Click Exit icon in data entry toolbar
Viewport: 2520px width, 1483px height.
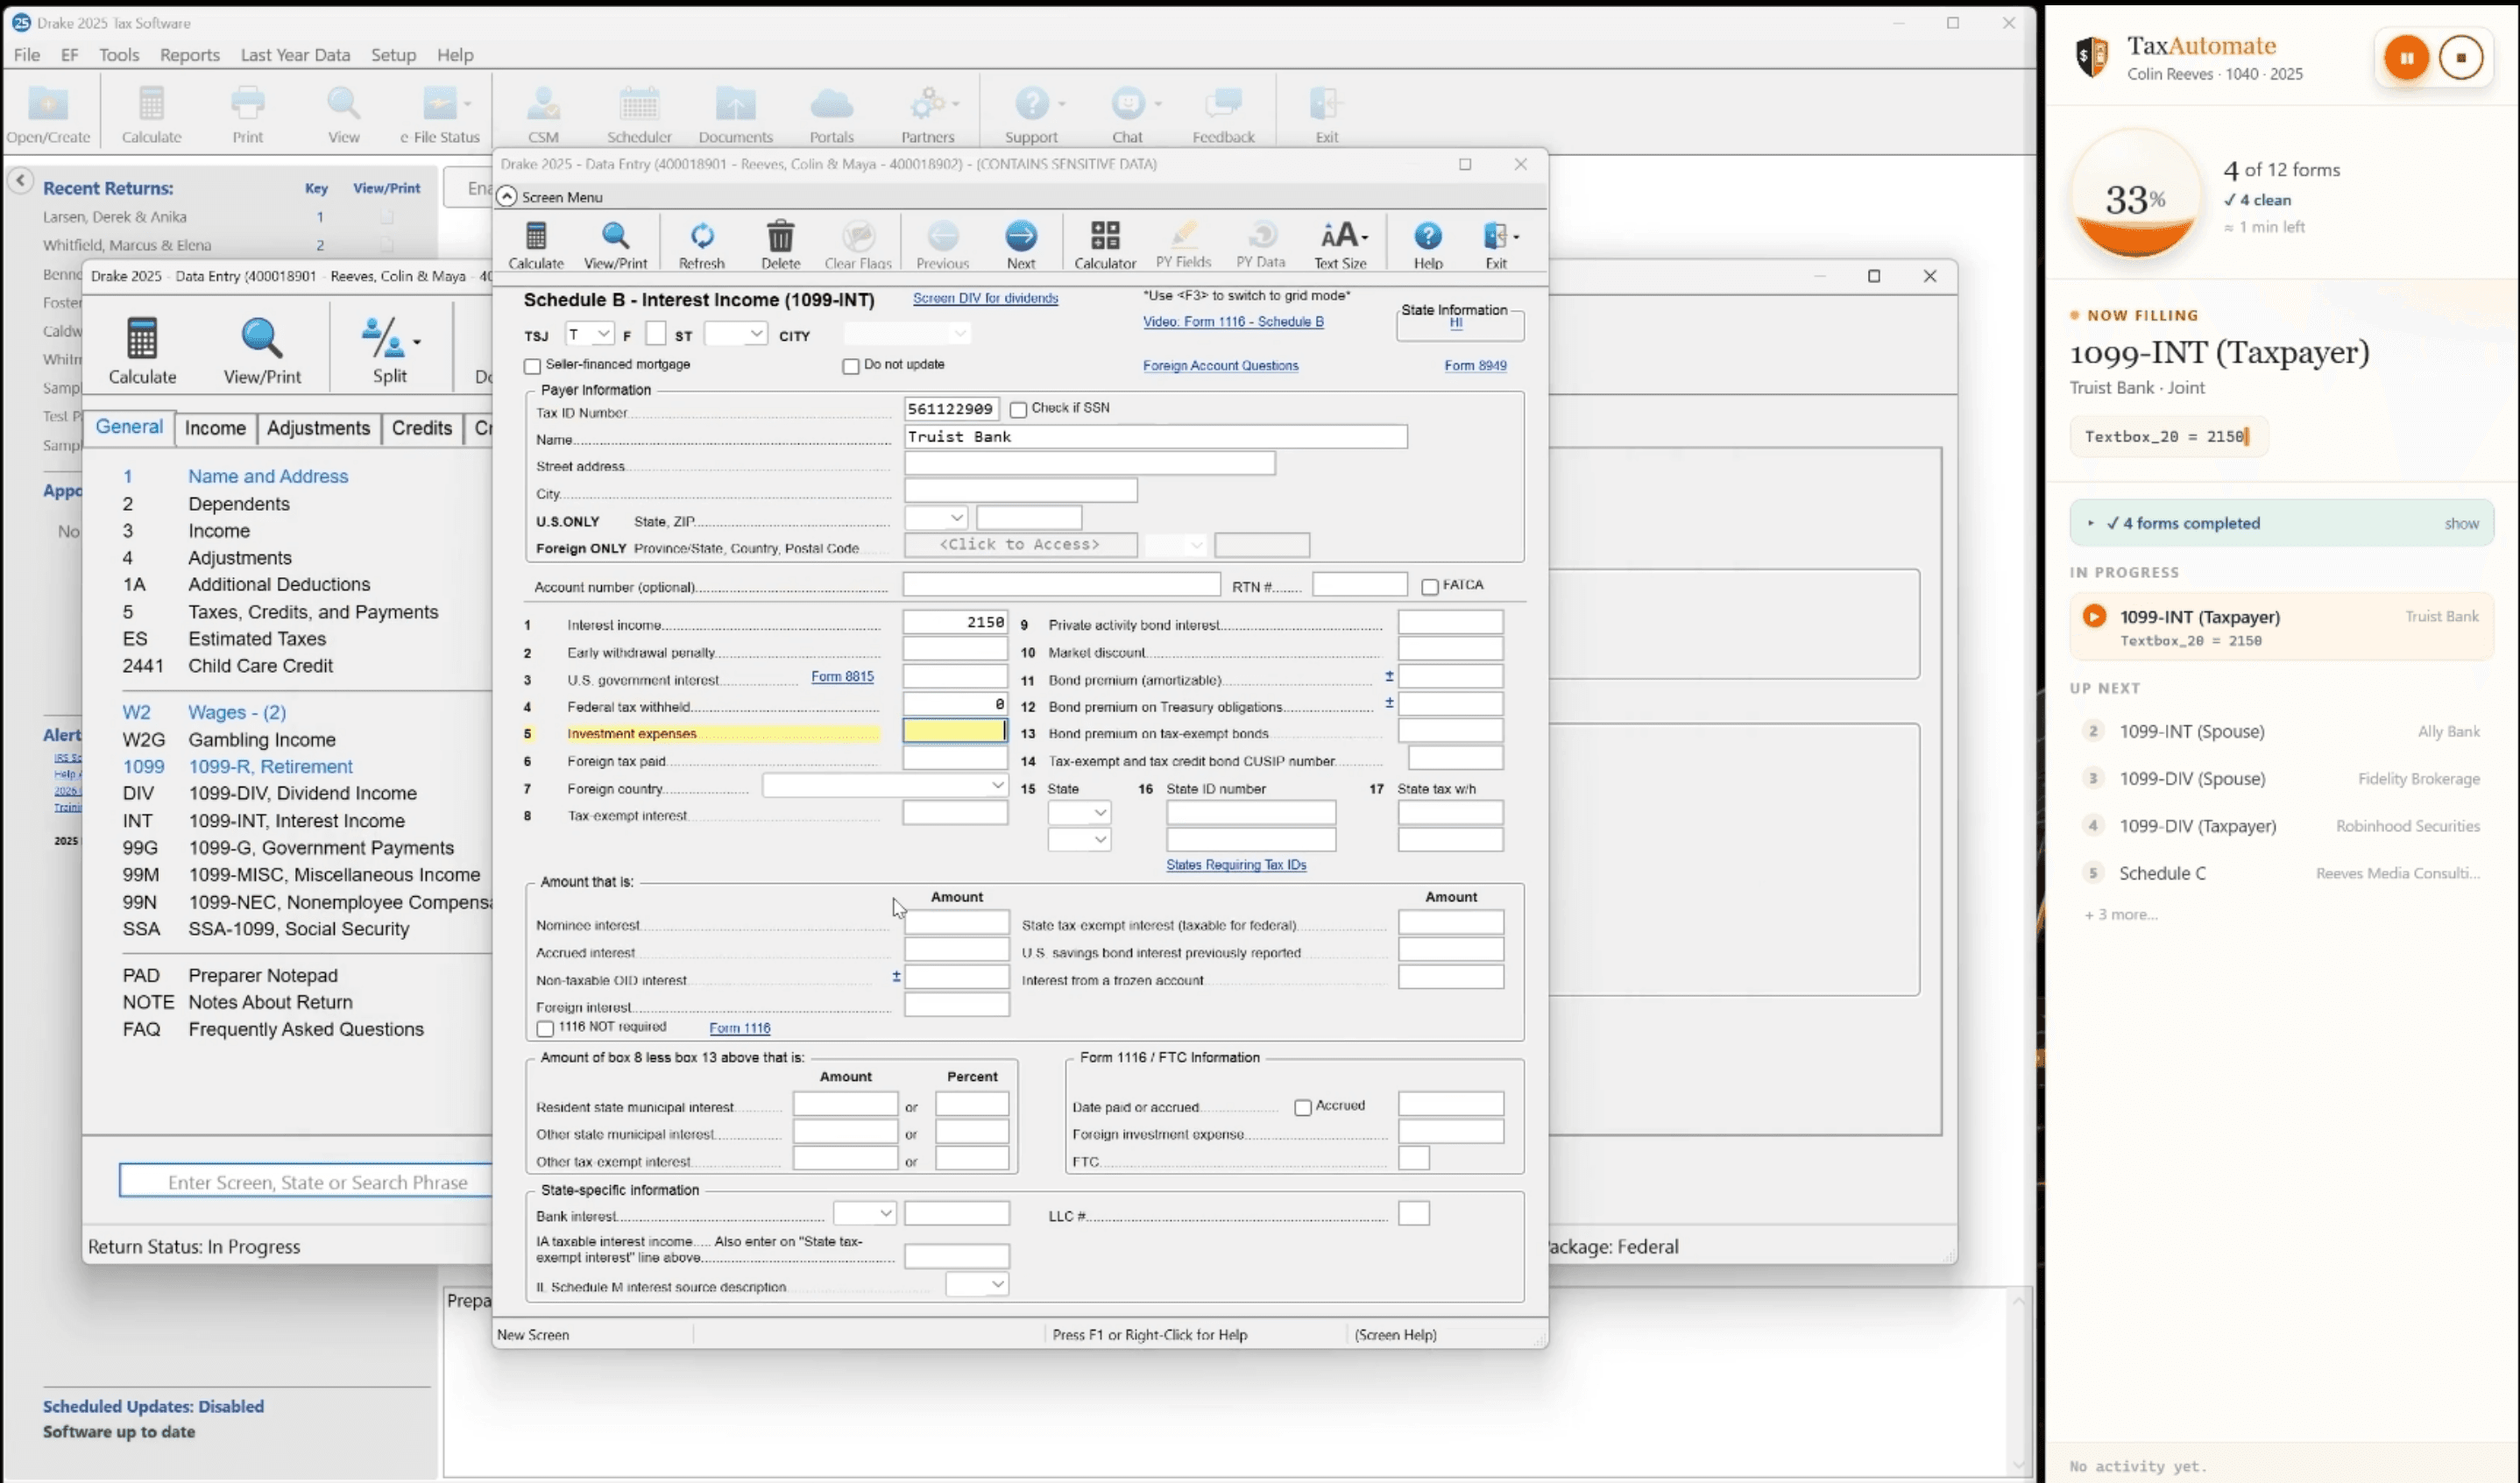point(1496,245)
